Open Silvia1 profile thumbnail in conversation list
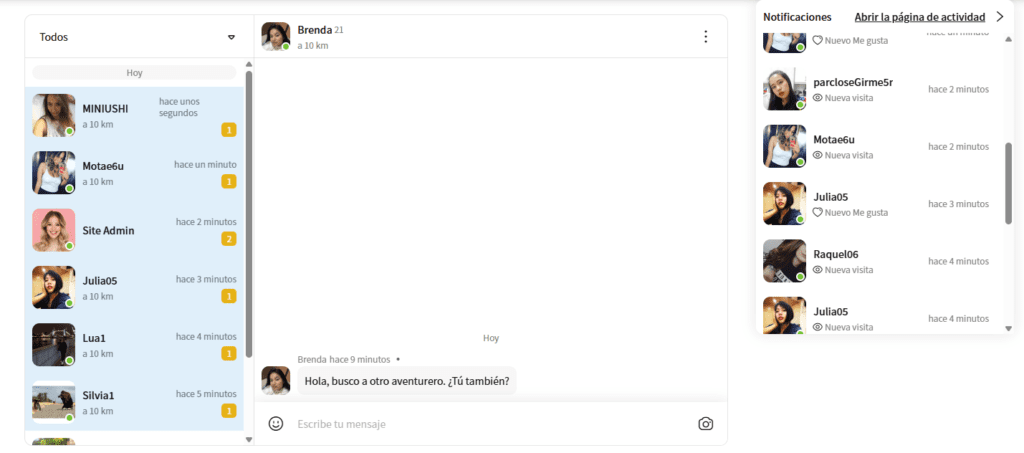The width and height of the screenshot is (1024, 453). pyautogui.click(x=54, y=402)
